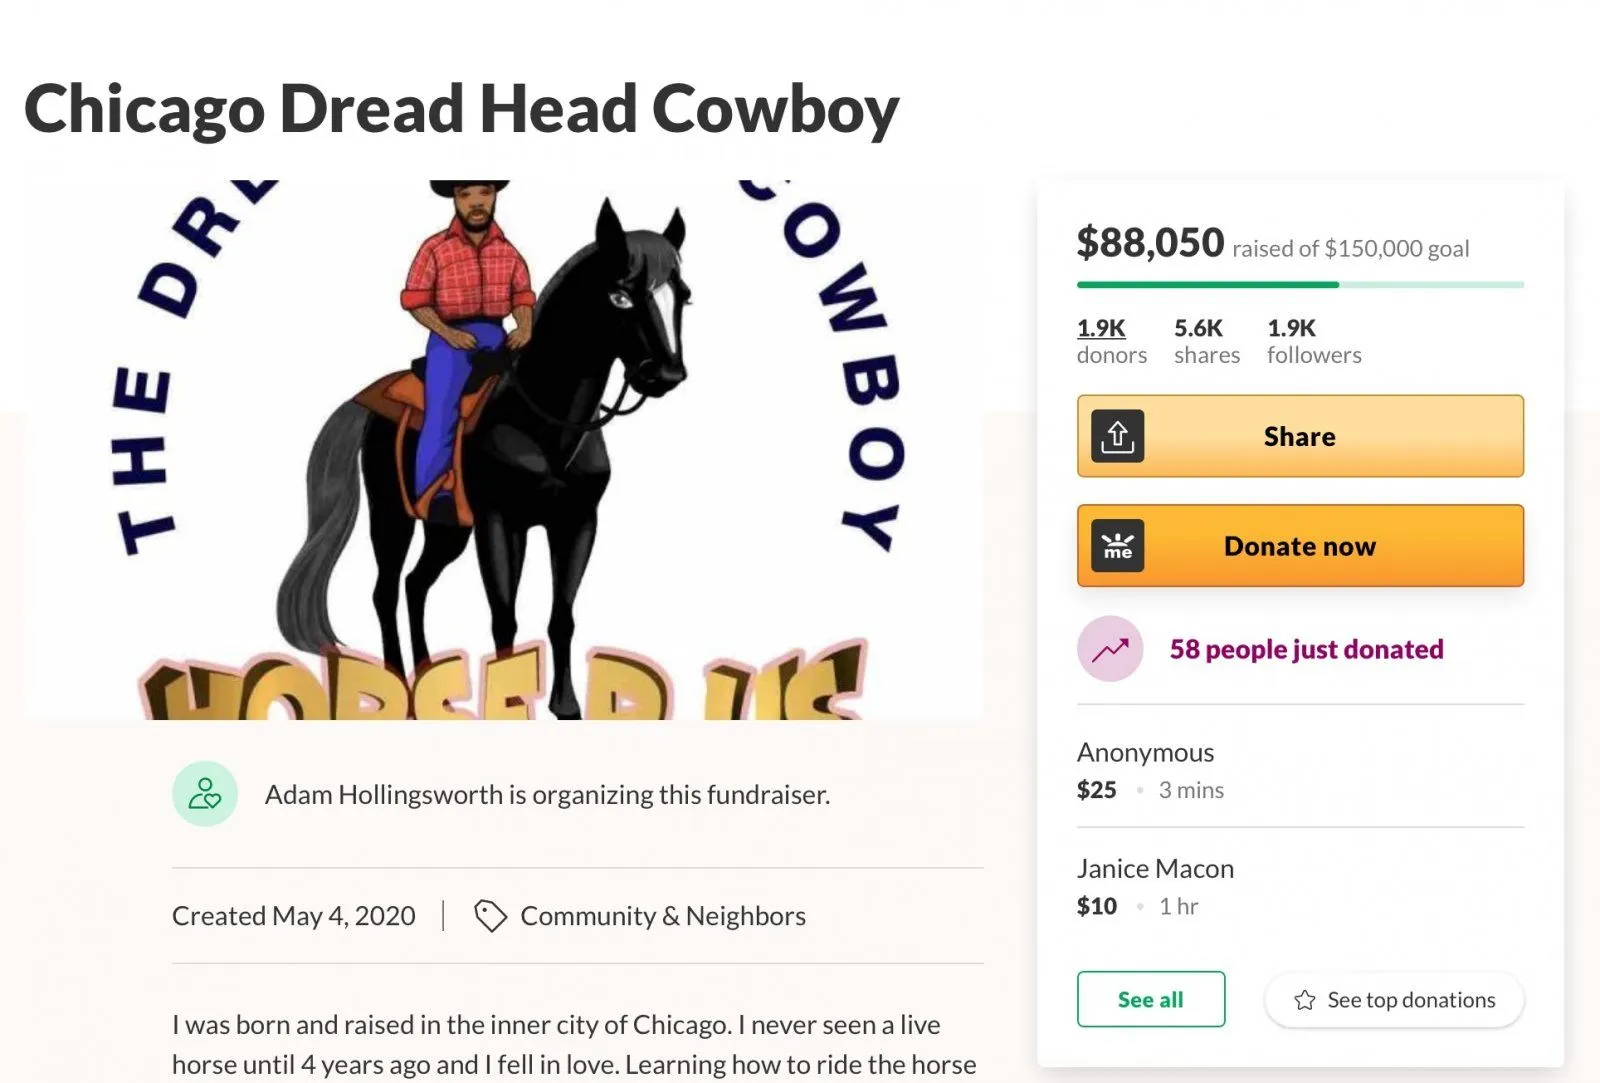
Task: Click the fundraising progress bar
Action: tap(1300, 285)
